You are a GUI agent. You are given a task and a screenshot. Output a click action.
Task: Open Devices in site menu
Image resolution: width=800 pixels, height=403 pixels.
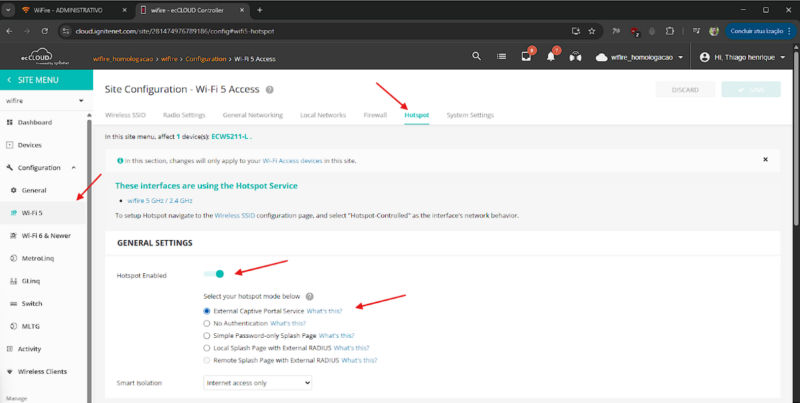click(x=30, y=145)
